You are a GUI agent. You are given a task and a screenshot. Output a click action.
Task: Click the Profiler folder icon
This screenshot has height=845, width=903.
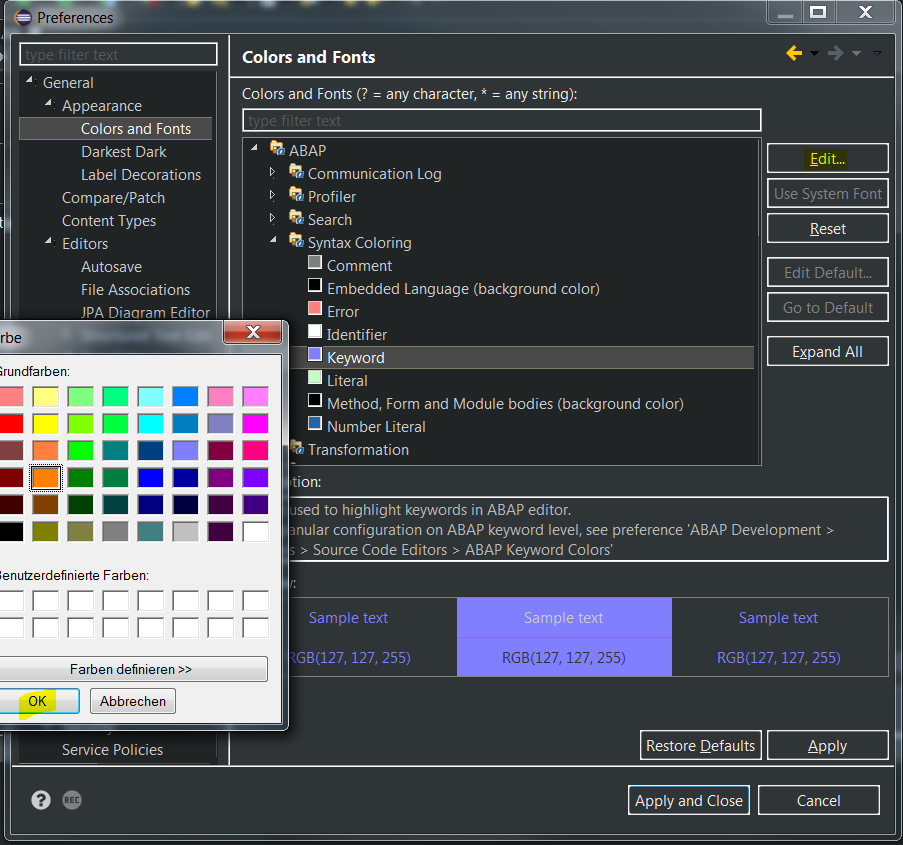coord(296,196)
